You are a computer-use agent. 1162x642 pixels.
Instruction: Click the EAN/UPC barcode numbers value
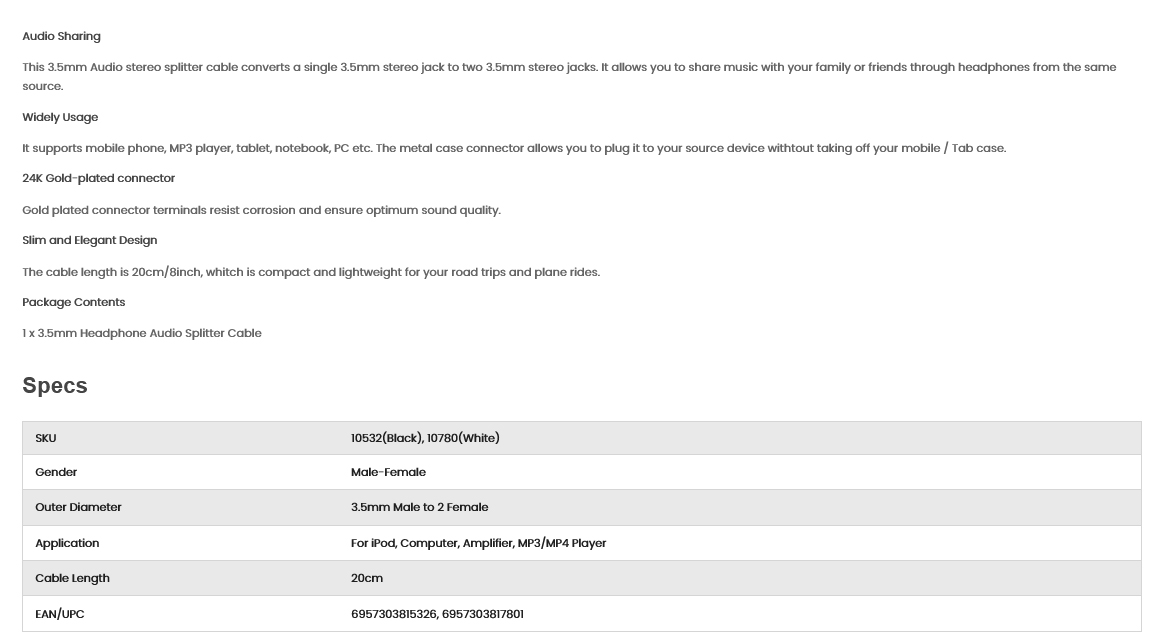tap(437, 614)
